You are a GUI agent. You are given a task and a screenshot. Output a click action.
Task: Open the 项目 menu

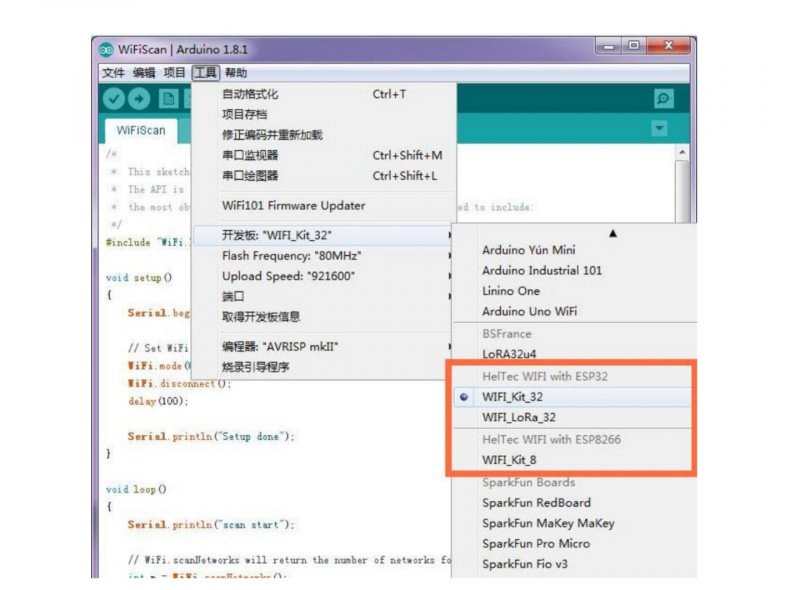pyautogui.click(x=174, y=73)
